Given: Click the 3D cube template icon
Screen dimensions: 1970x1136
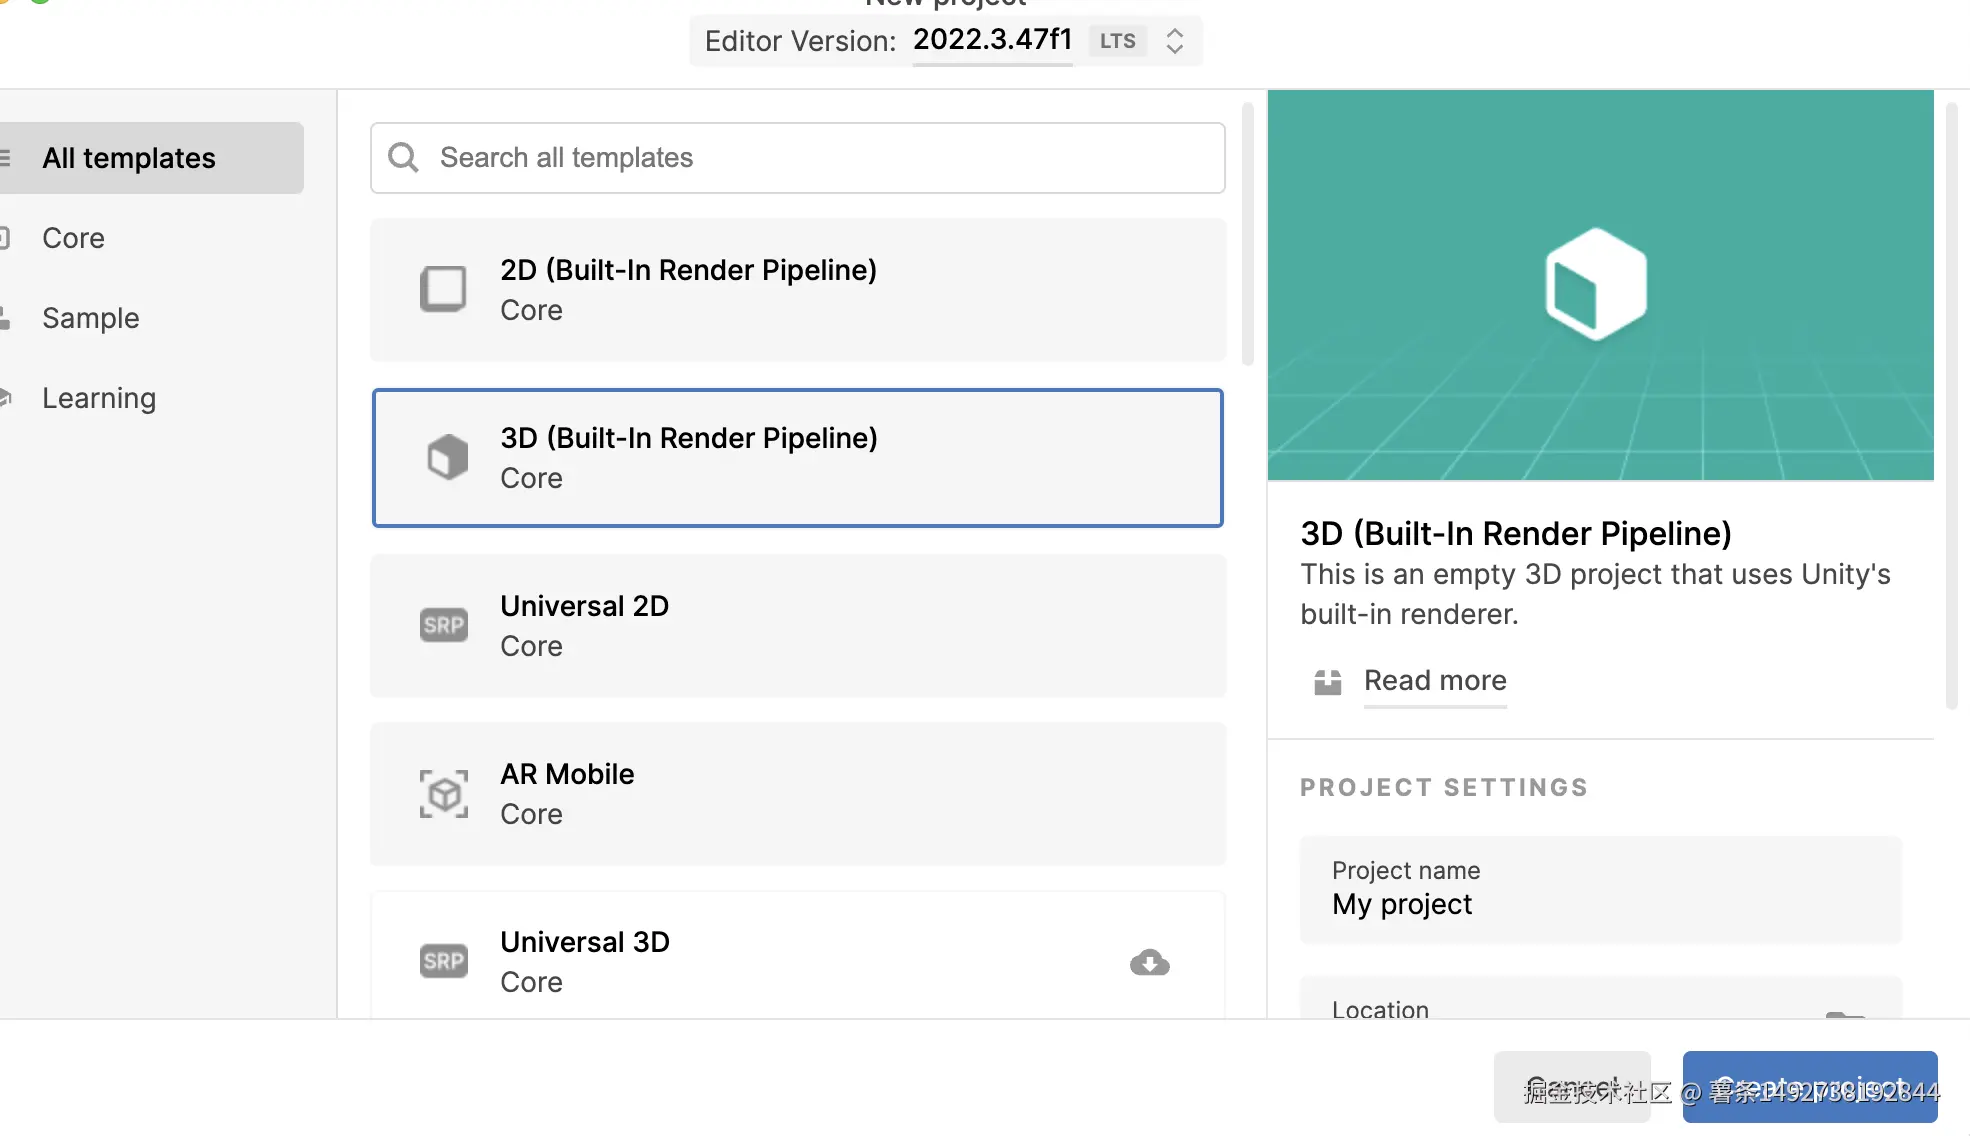Looking at the screenshot, I should (447, 457).
